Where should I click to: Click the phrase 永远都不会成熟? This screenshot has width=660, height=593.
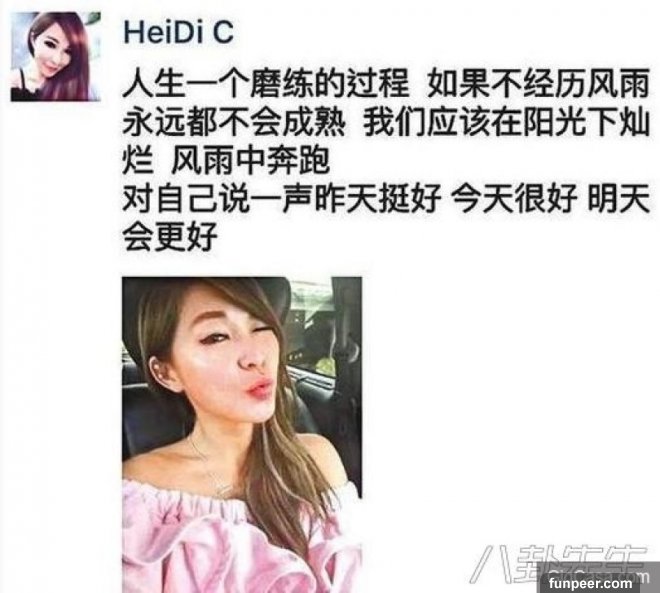click(234, 122)
